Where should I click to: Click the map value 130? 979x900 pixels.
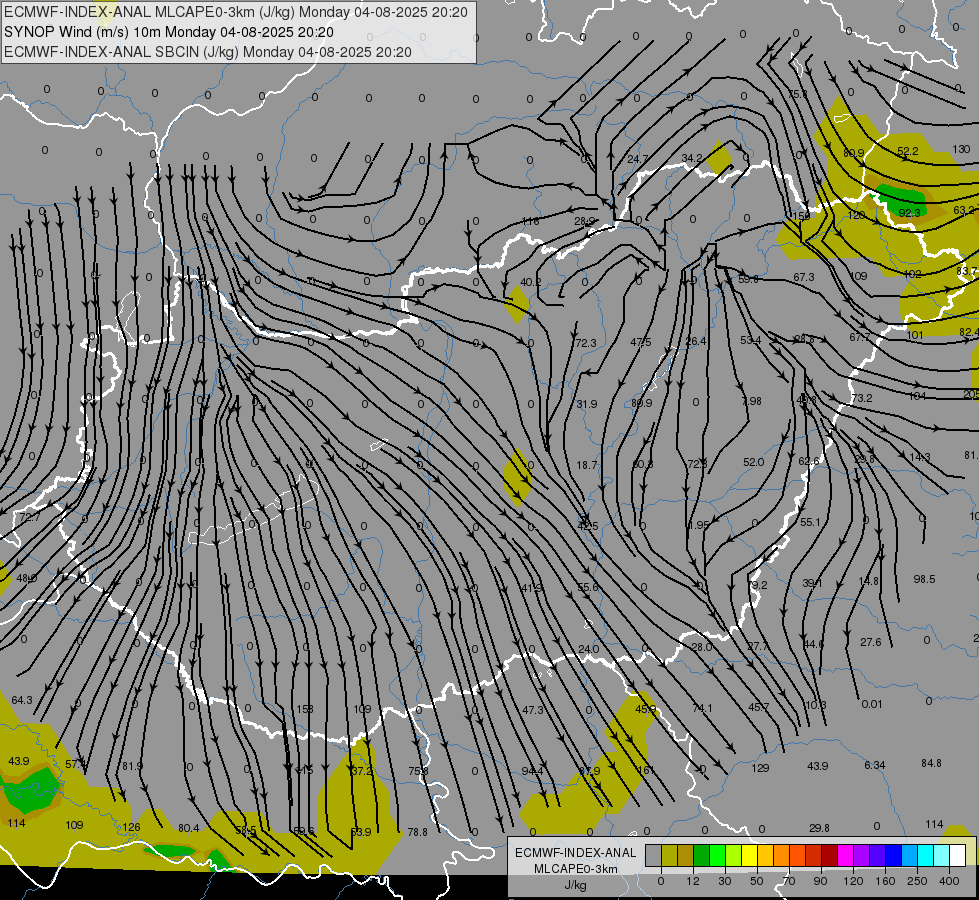click(962, 149)
